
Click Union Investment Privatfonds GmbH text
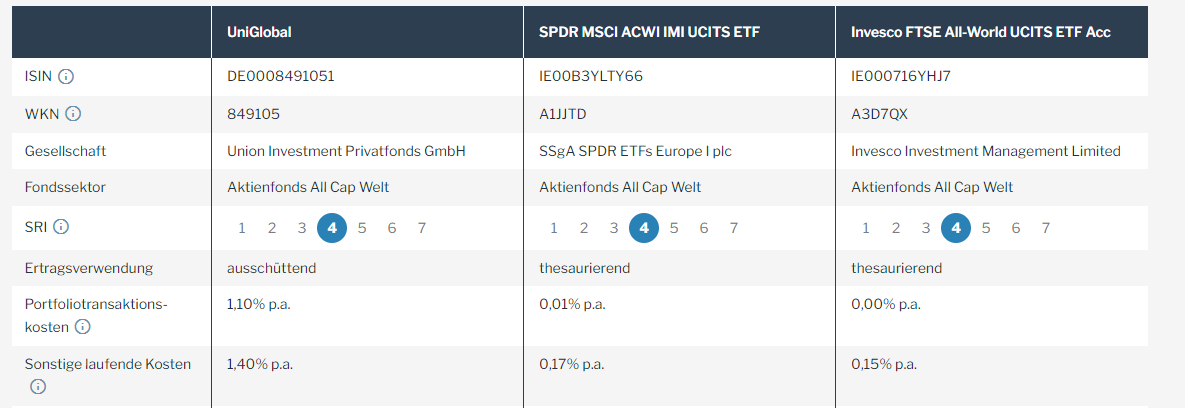point(346,152)
